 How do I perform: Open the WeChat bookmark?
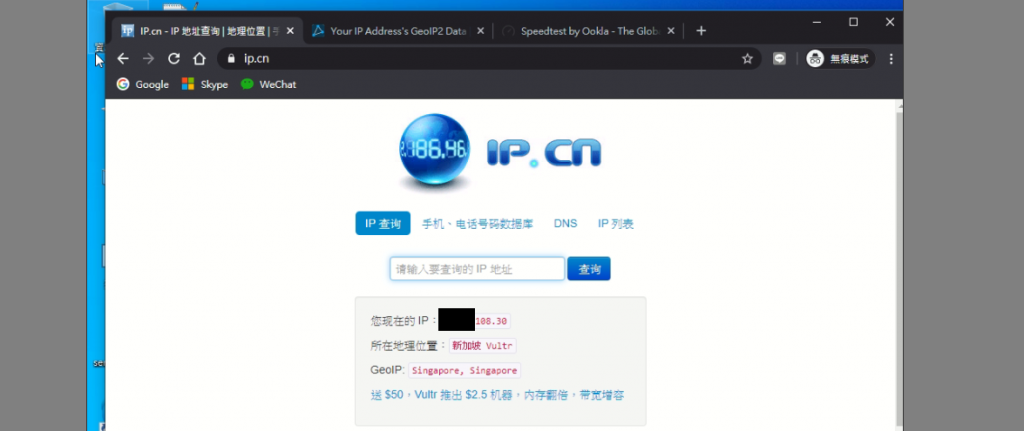[x=268, y=84]
